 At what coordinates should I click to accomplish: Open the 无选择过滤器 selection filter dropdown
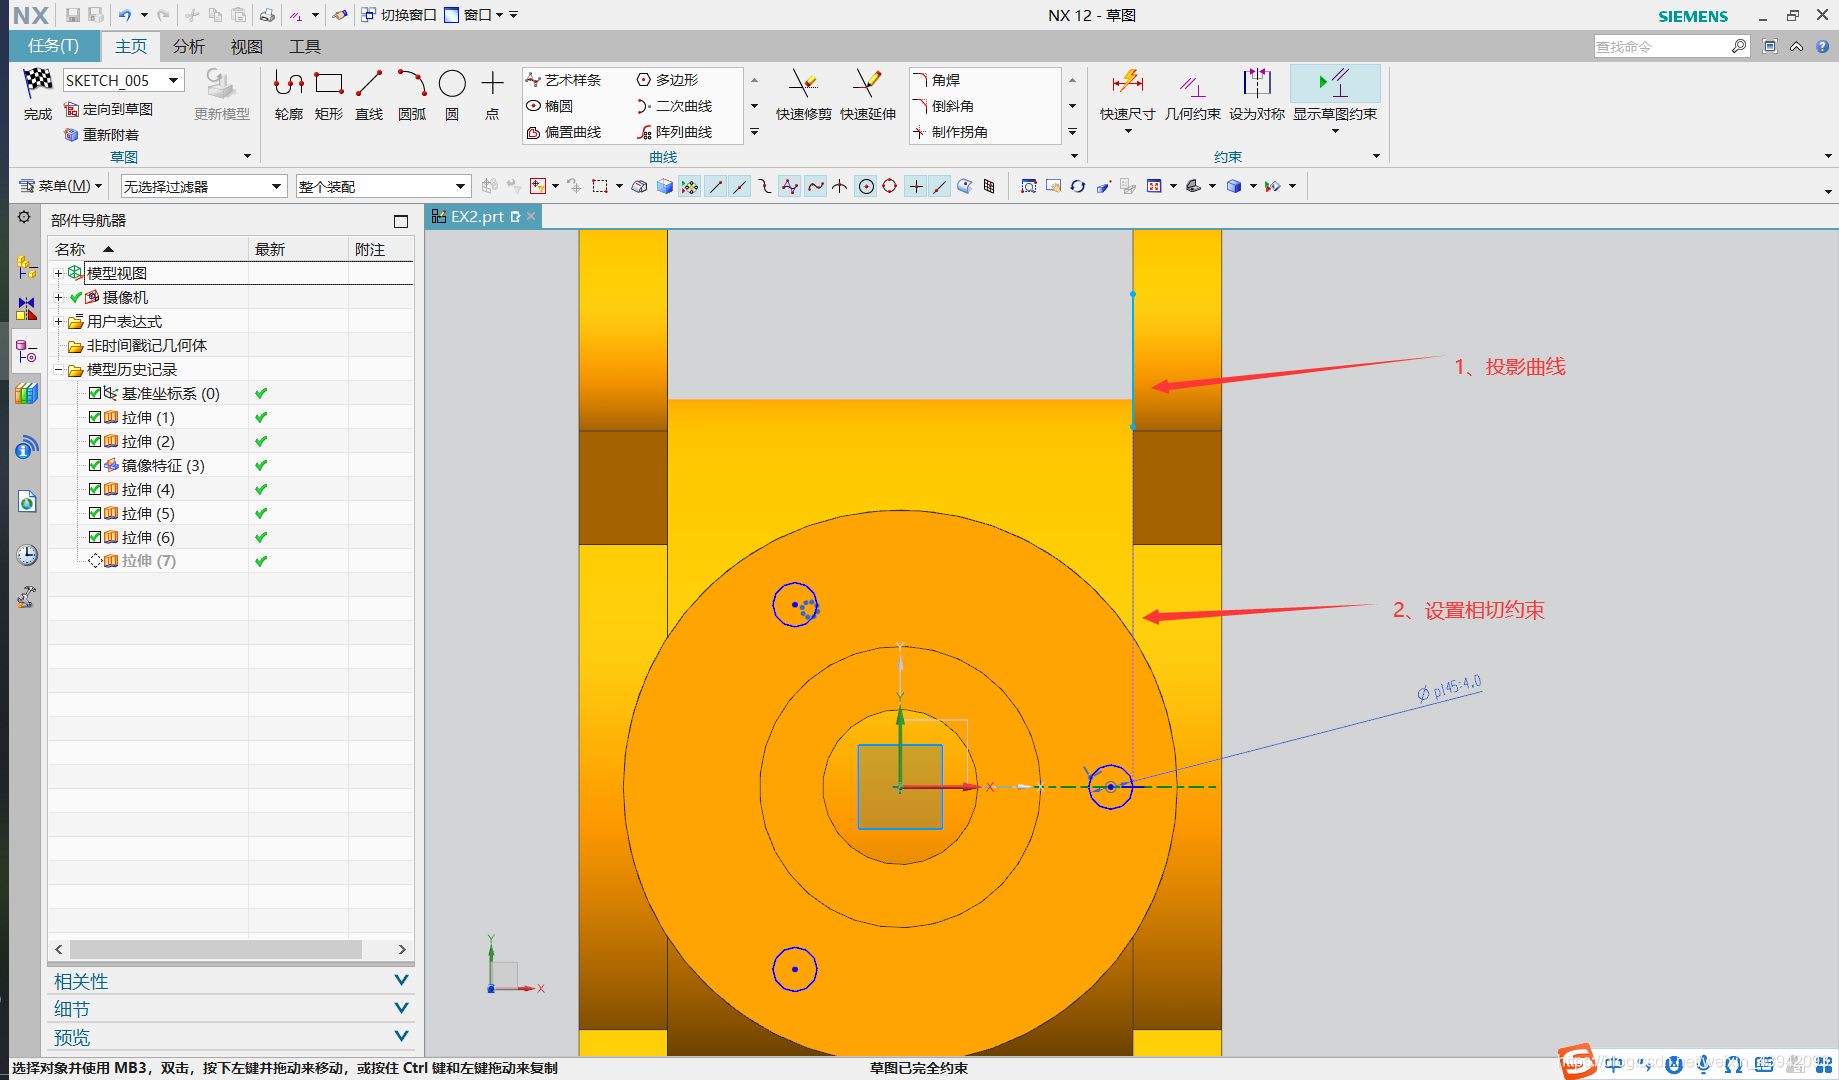[276, 187]
